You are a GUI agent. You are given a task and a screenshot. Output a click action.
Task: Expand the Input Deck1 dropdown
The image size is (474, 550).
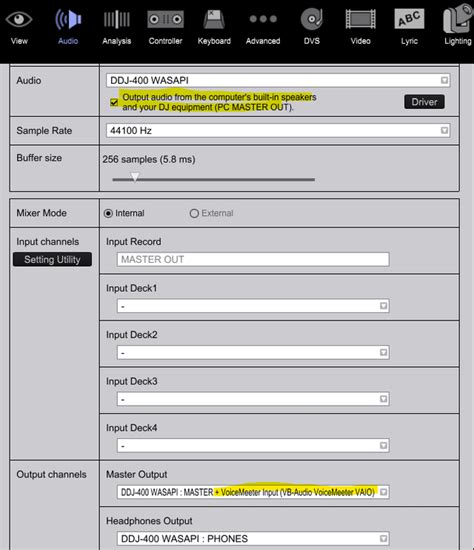click(253, 306)
